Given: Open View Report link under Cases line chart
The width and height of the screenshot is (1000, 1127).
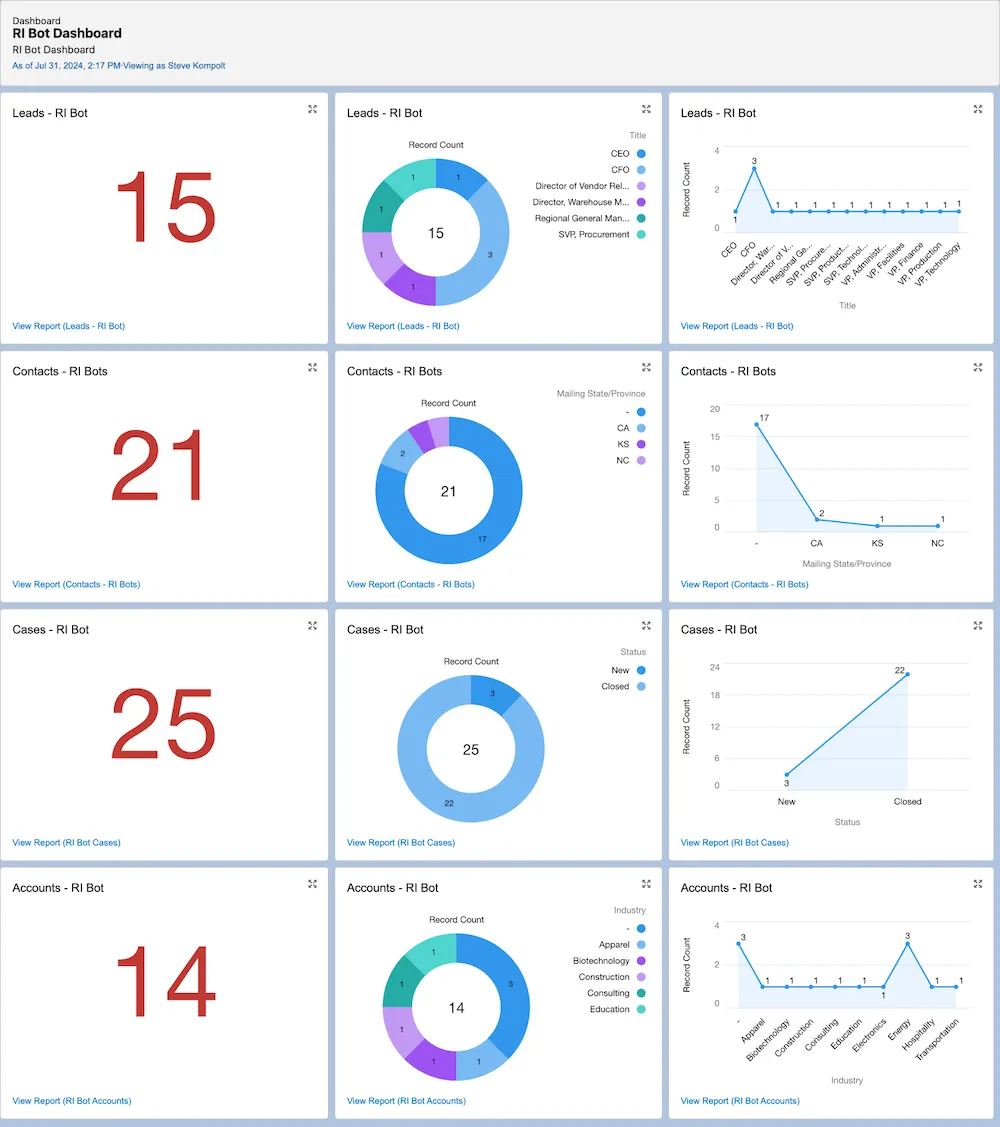Looking at the screenshot, I should (x=735, y=842).
